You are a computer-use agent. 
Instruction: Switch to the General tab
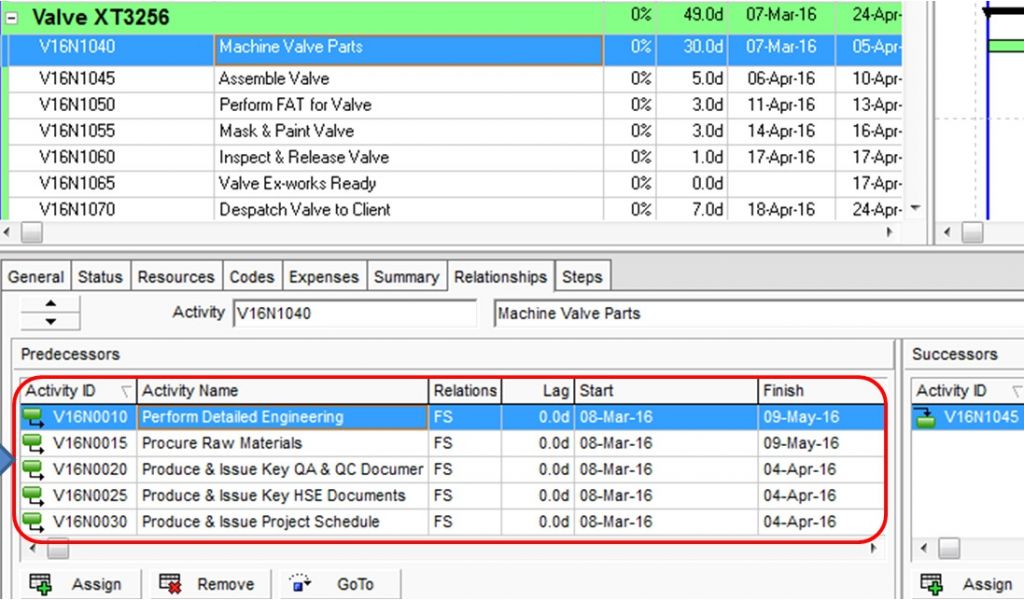point(36,277)
